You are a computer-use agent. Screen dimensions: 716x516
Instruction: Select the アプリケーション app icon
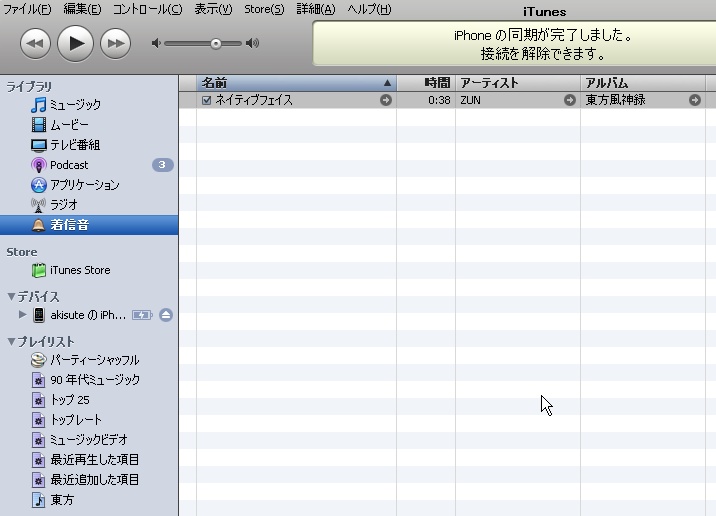[38, 185]
